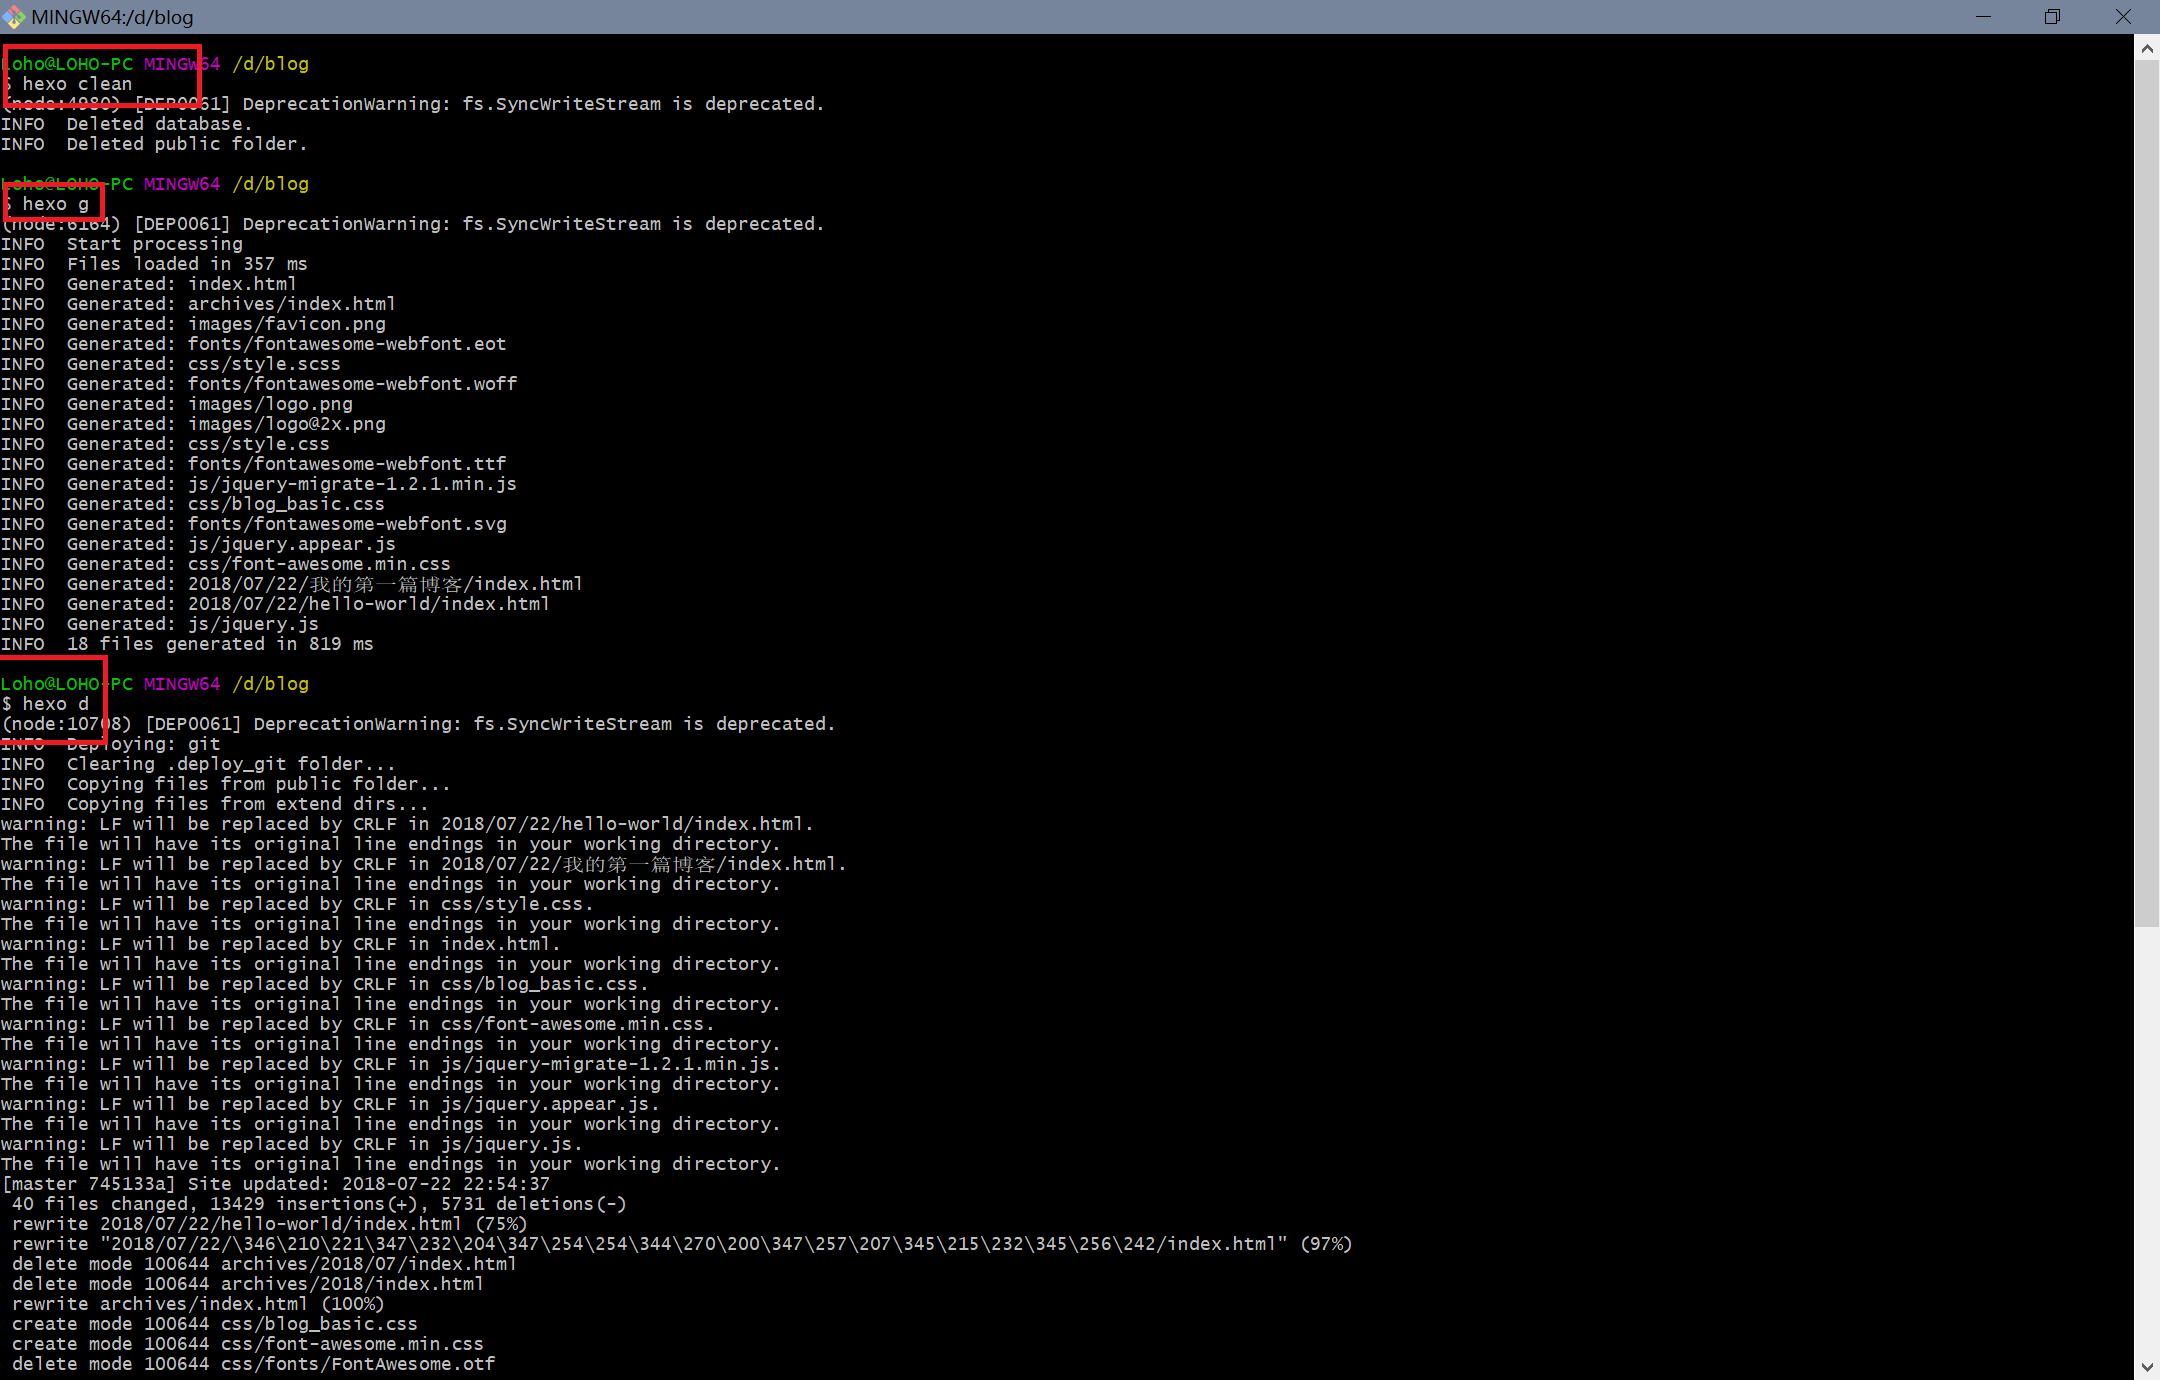Image resolution: width=2160 pixels, height=1380 pixels.
Task: Click the MINGW64:/d/blog title bar text
Action: point(112,17)
